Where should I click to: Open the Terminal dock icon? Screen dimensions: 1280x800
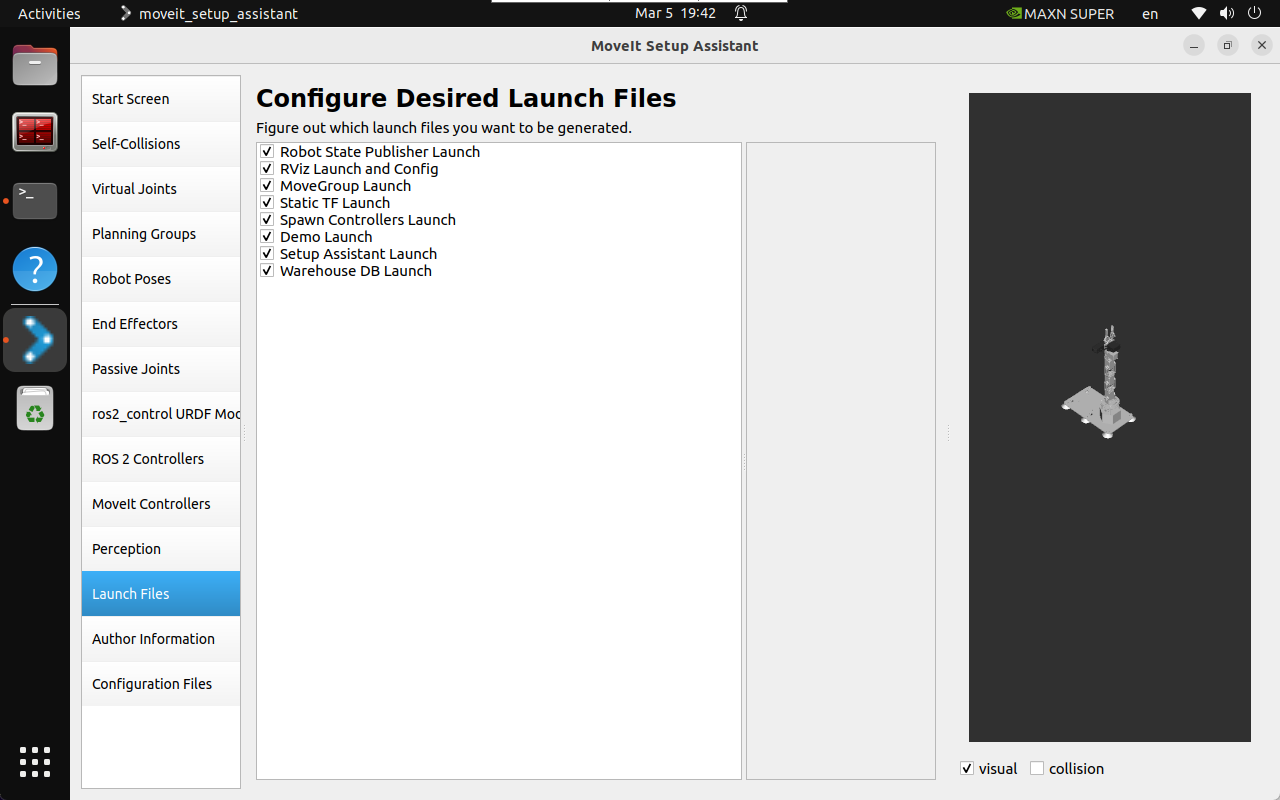(x=35, y=201)
